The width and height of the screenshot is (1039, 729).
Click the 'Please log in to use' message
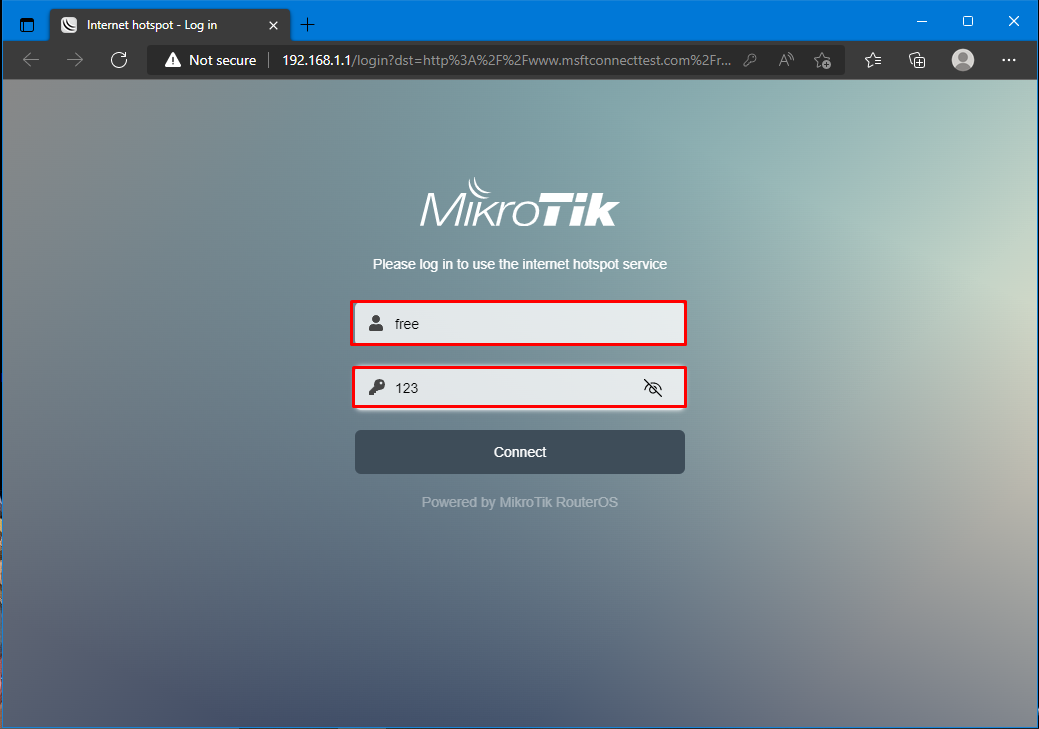pyautogui.click(x=520, y=264)
